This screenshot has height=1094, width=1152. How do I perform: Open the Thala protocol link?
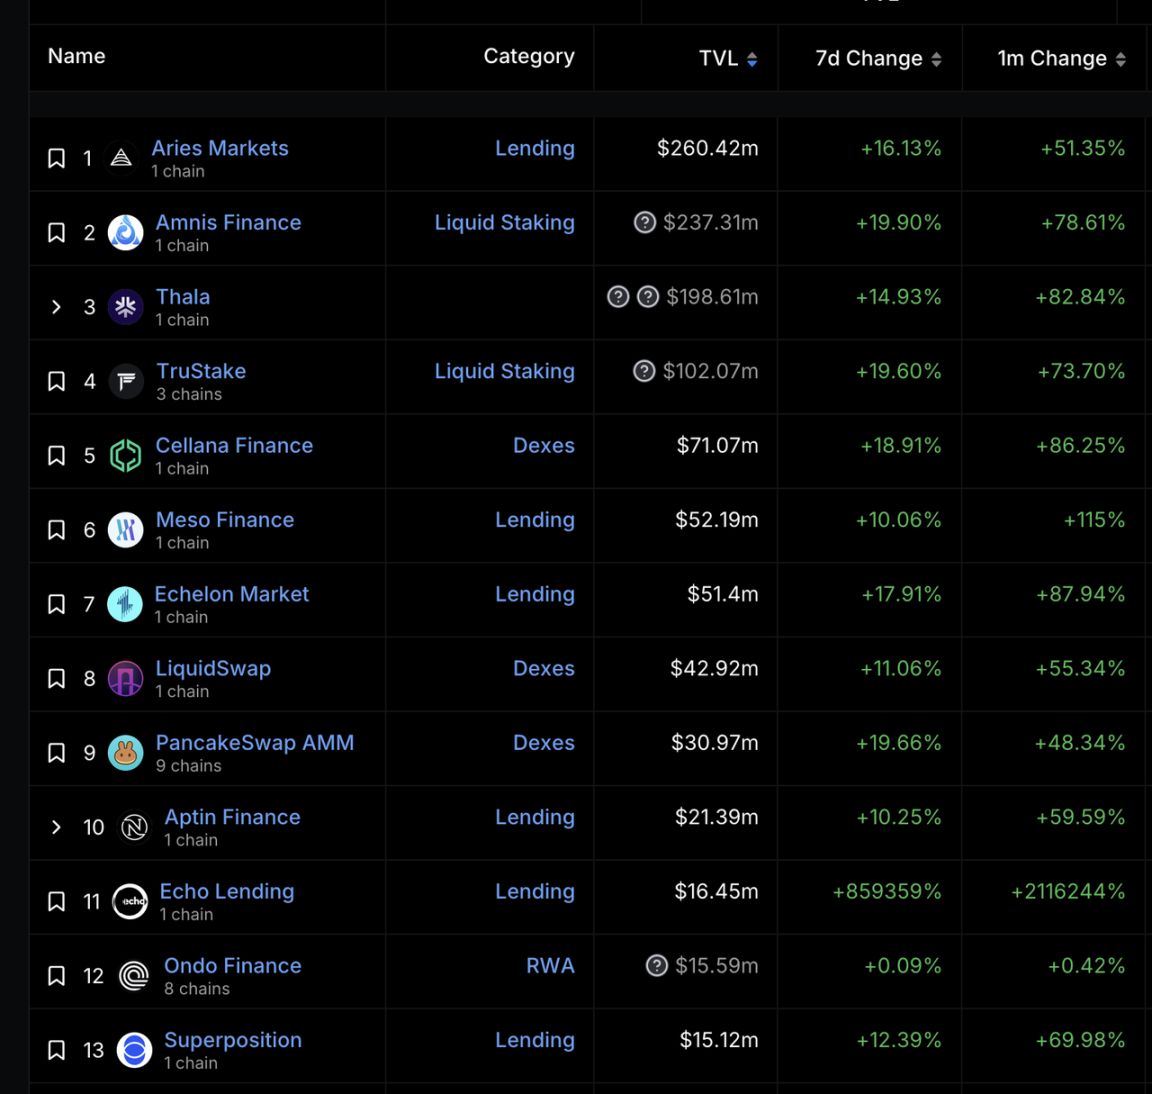coord(183,296)
